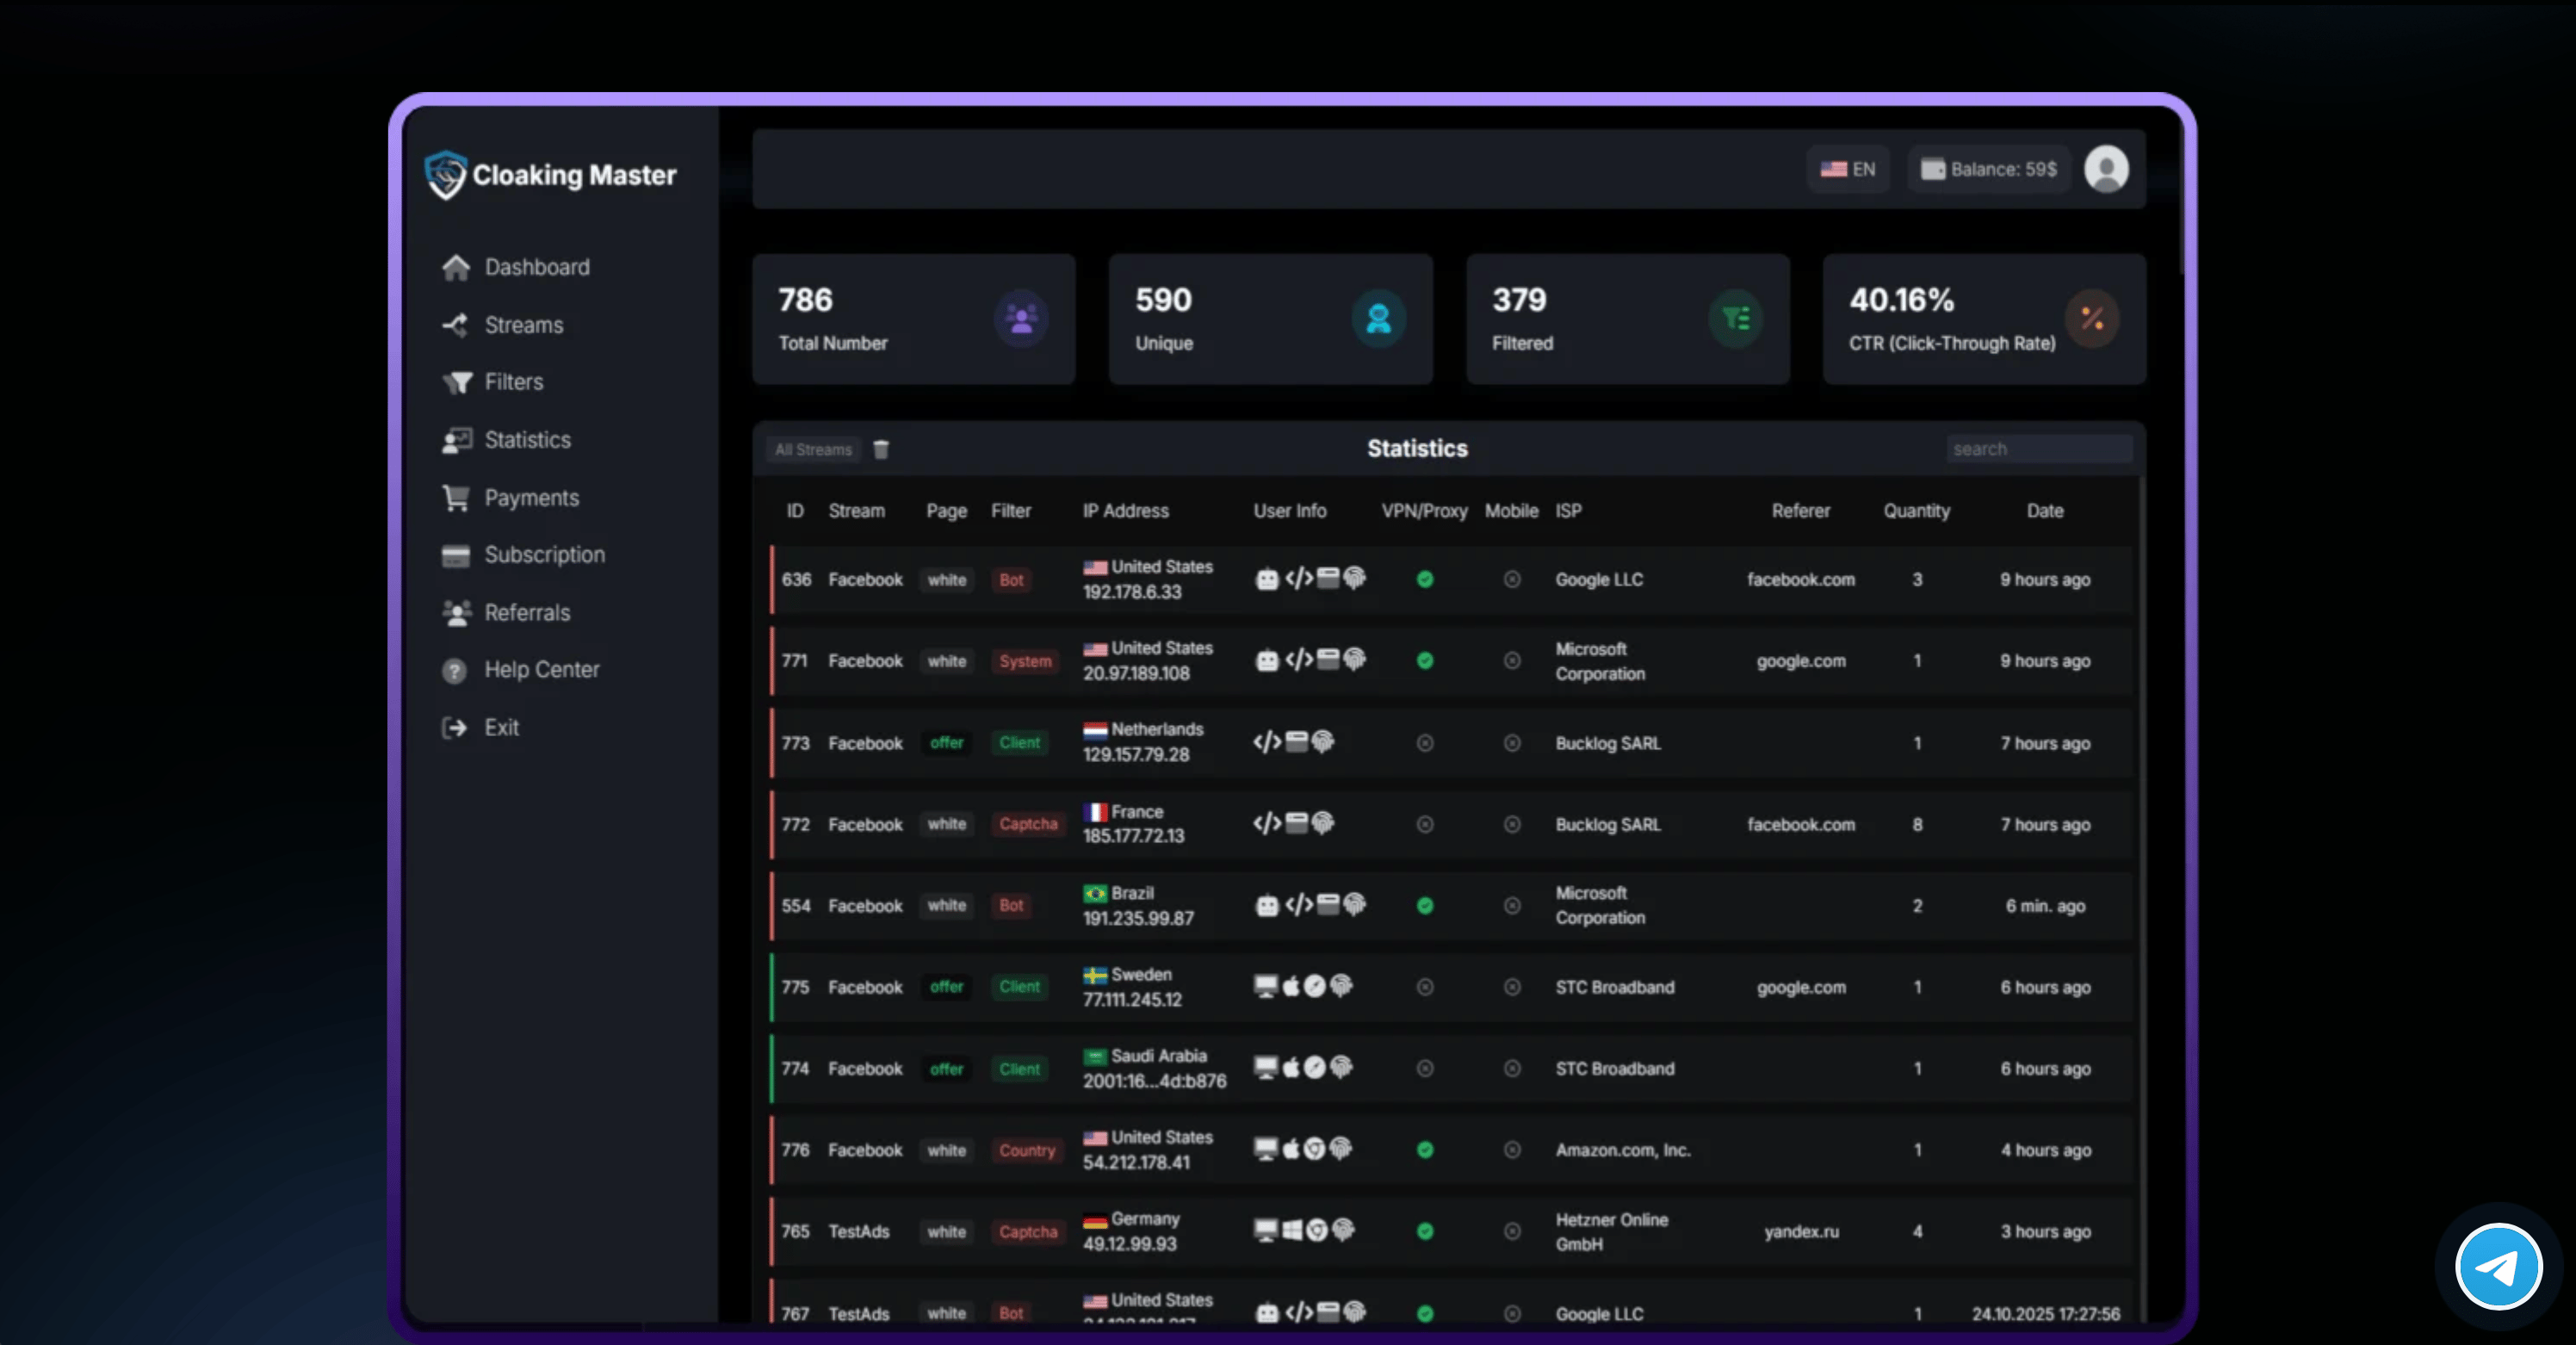Click the fingerprint icon in row 772
The image size is (2576, 1345).
pos(1323,823)
